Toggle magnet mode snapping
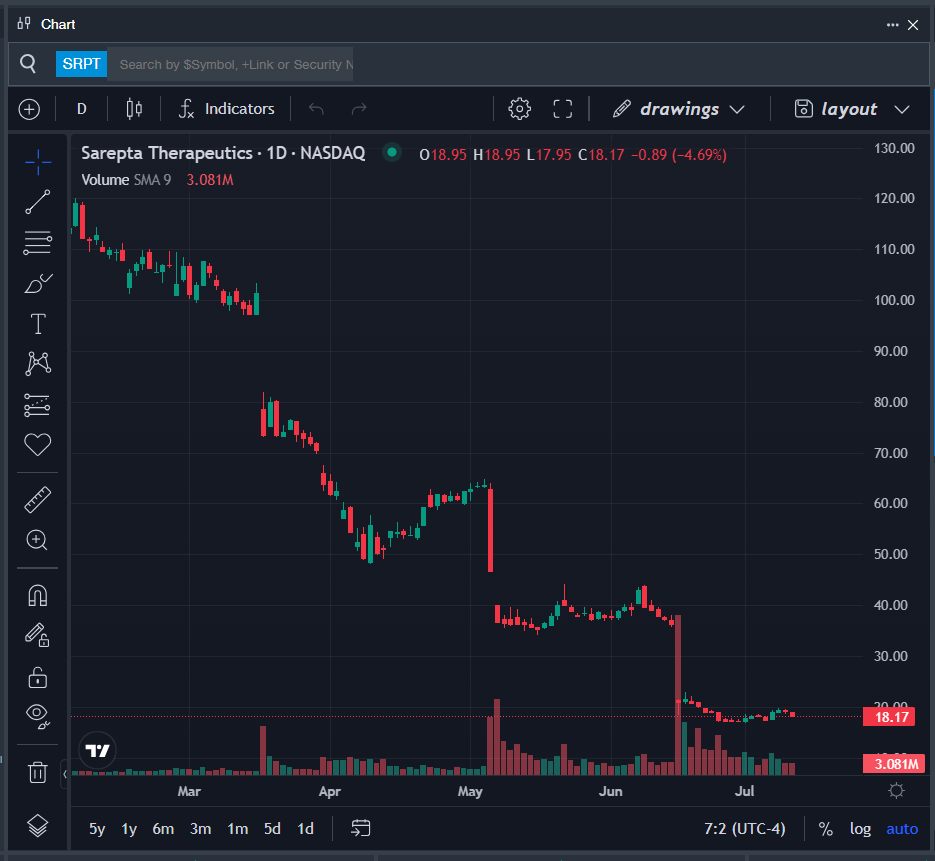Viewport: 935px width, 861px height. [x=38, y=595]
